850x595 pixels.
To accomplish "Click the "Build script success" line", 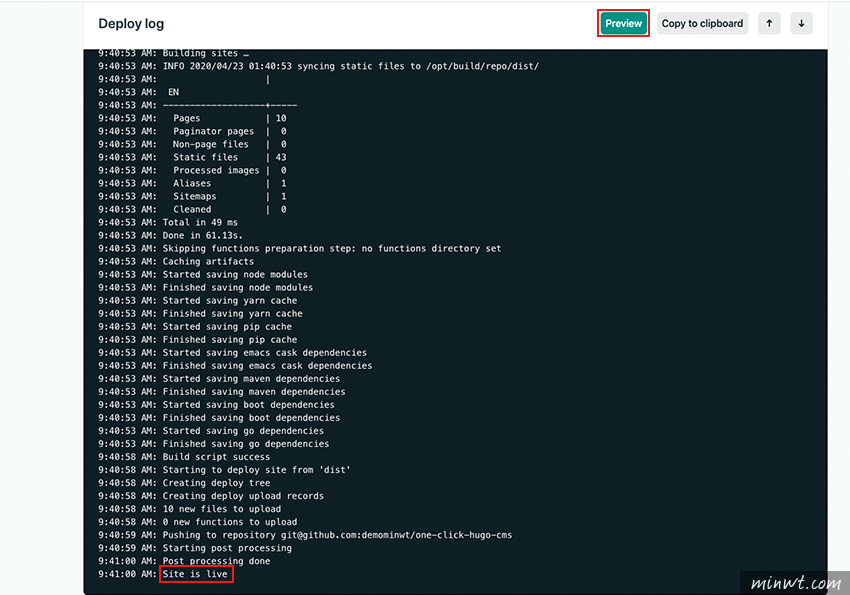I will click(184, 457).
